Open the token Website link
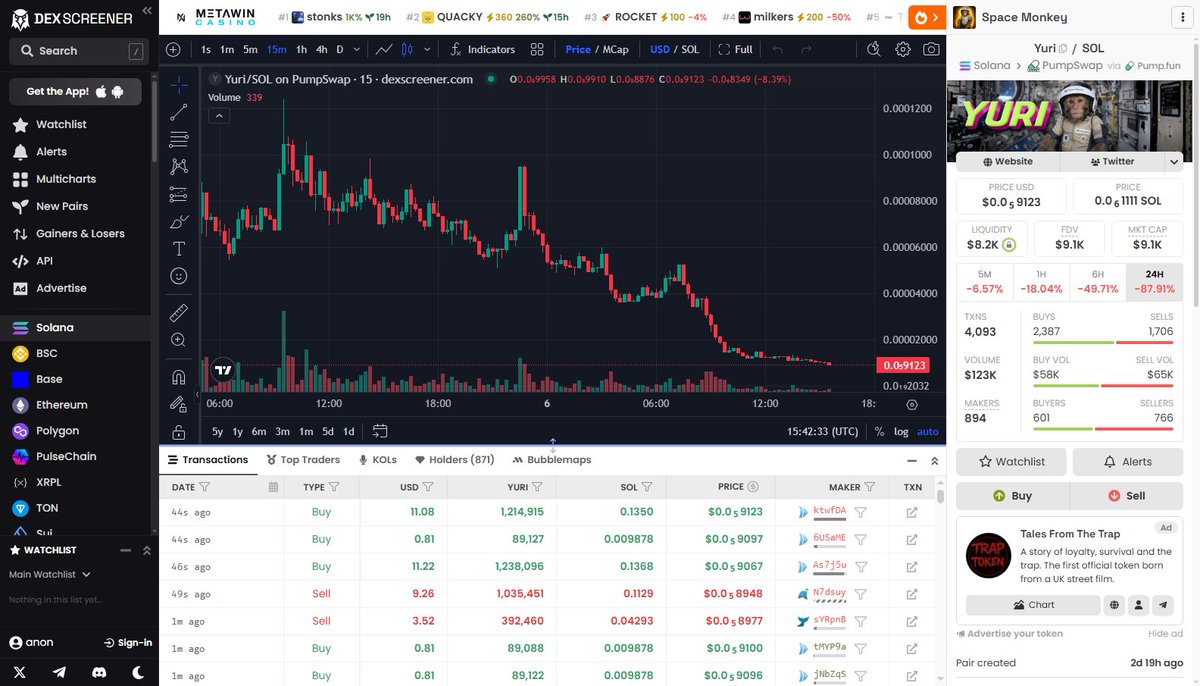The image size is (1200, 686). (1008, 161)
